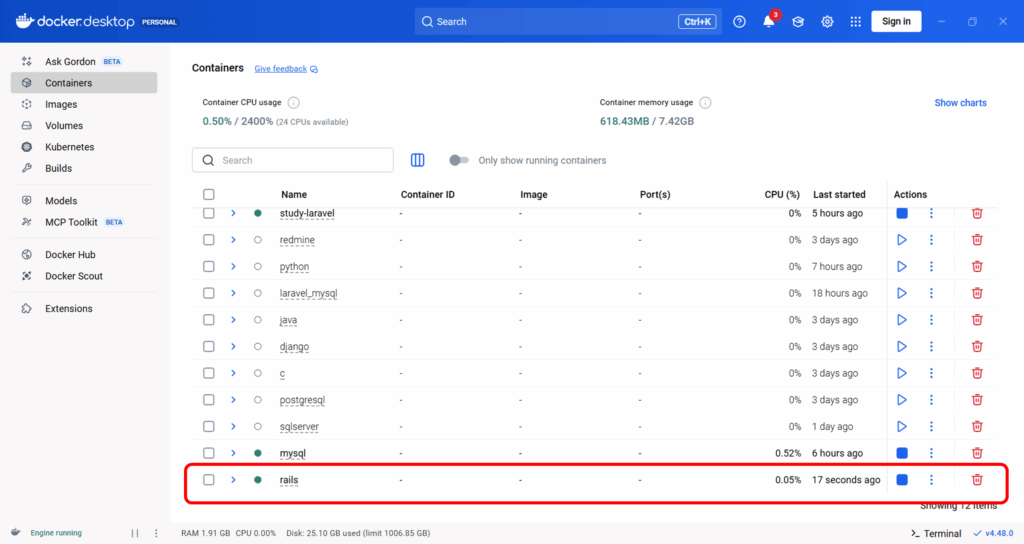Open Images in the sidebar
Screen dimensions: 1024x544
(x=61, y=104)
